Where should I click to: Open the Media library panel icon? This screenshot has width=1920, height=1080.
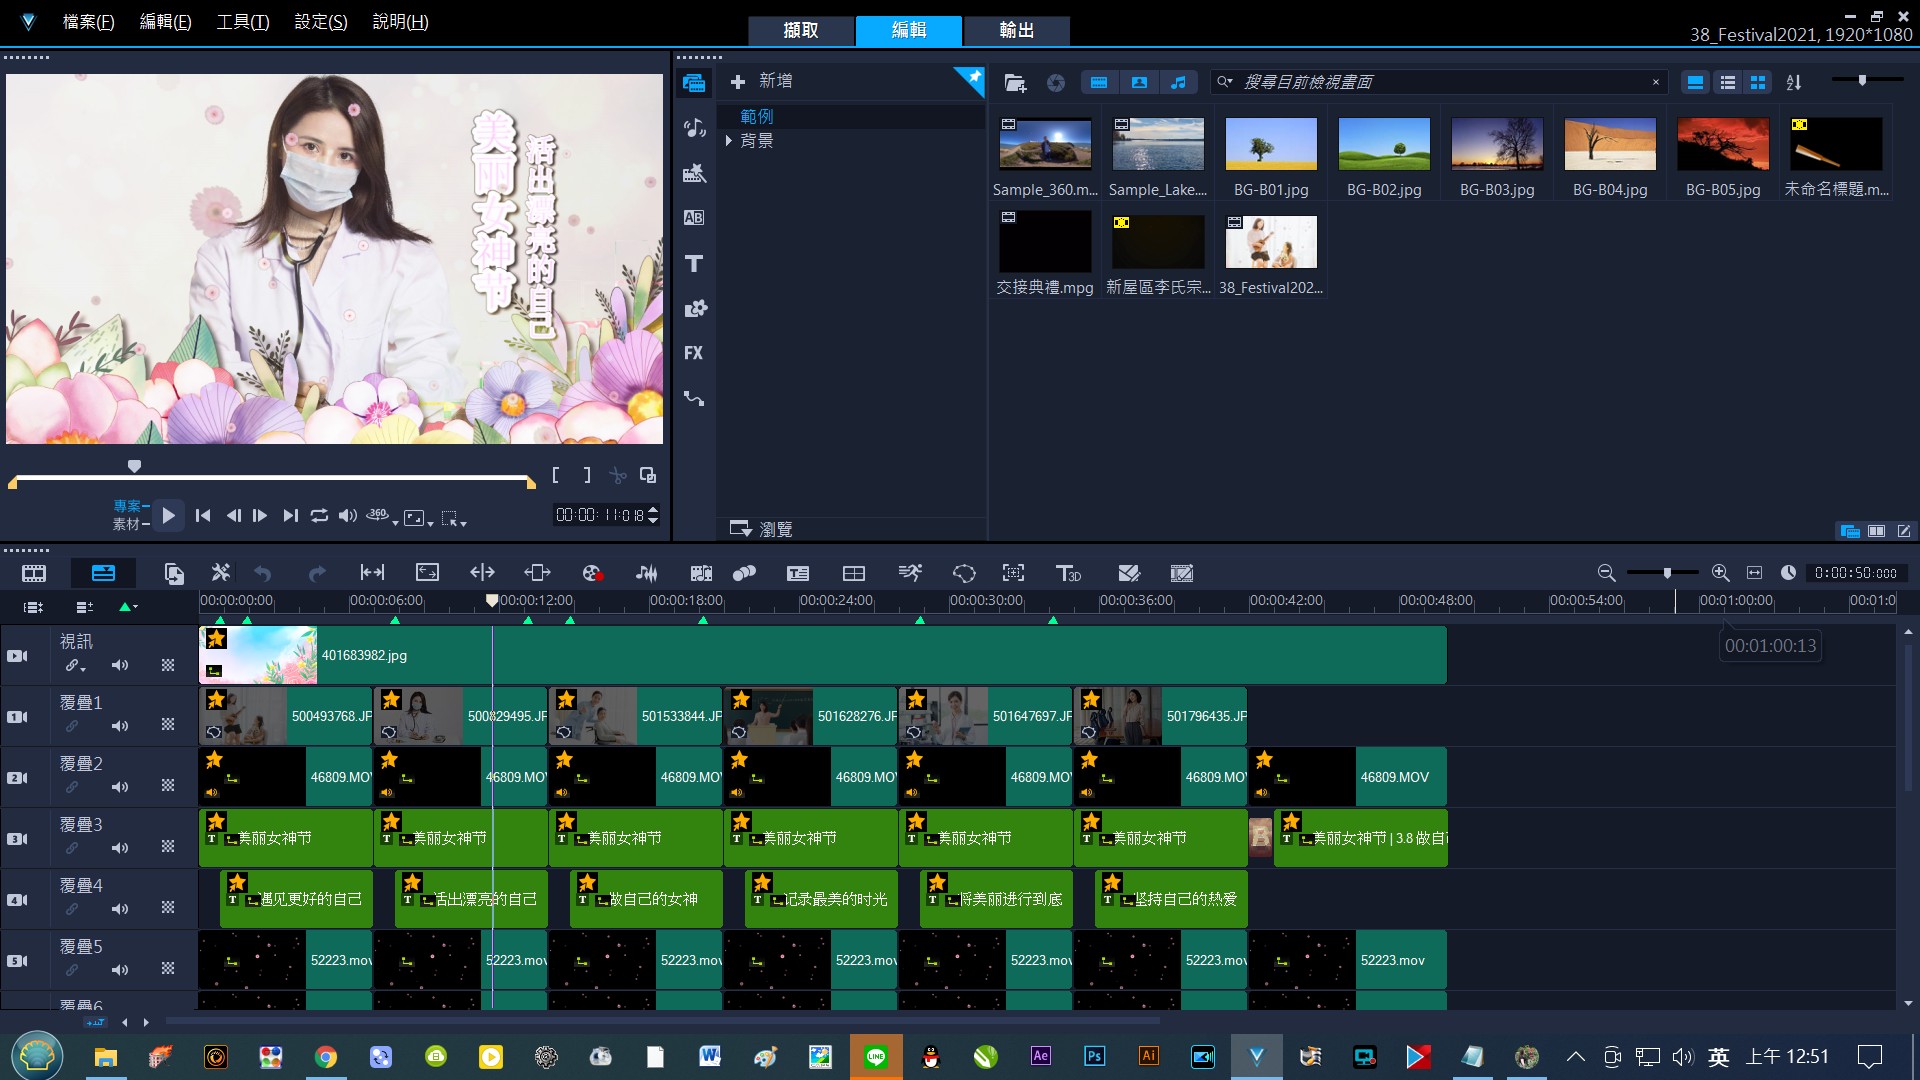point(694,83)
